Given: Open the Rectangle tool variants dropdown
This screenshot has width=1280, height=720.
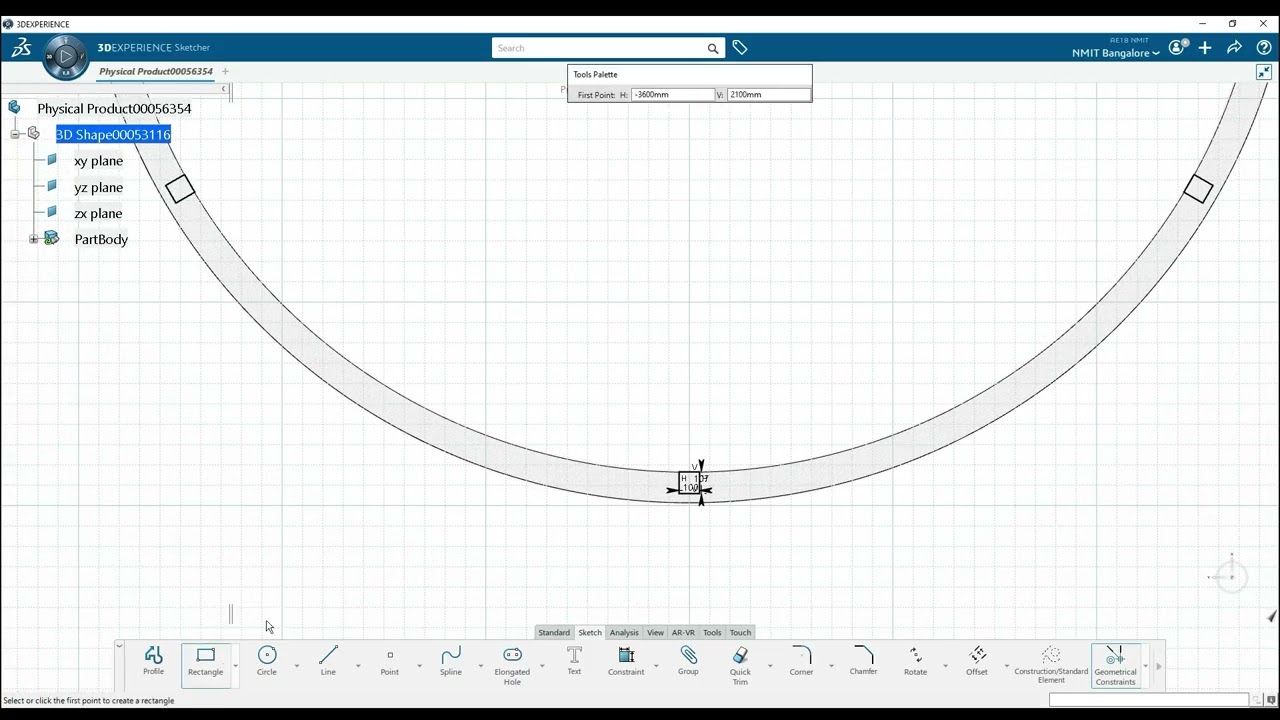Looking at the screenshot, I should click(x=236, y=666).
